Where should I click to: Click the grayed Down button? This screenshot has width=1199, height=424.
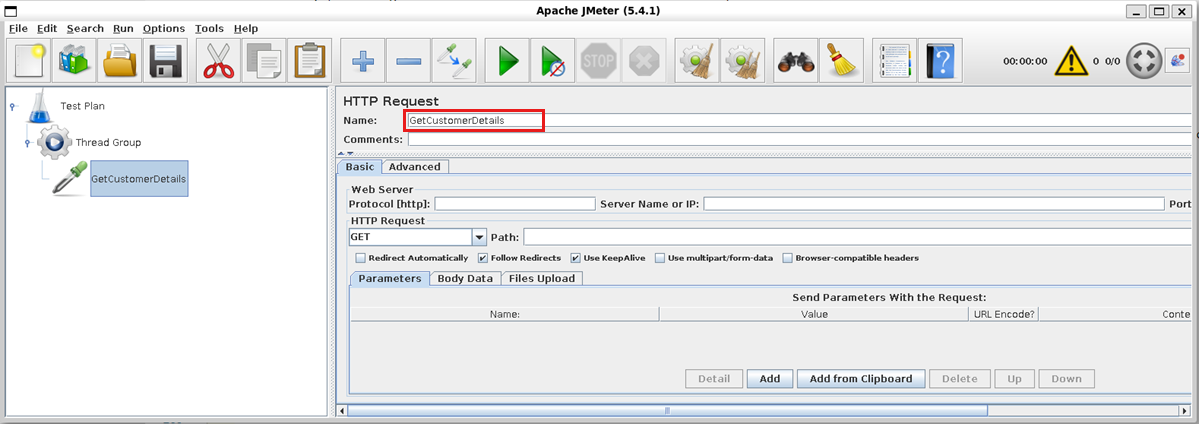1066,379
